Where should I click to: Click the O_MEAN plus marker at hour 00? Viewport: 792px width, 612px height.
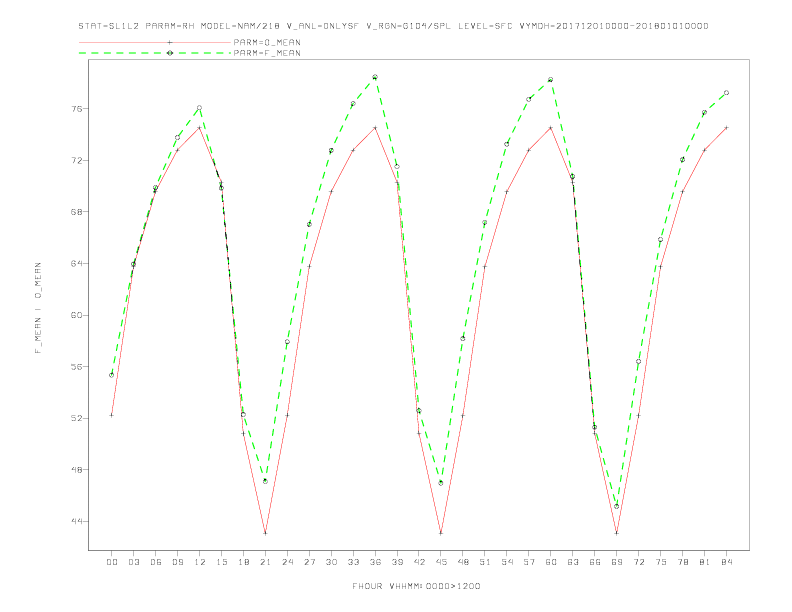pos(112,415)
